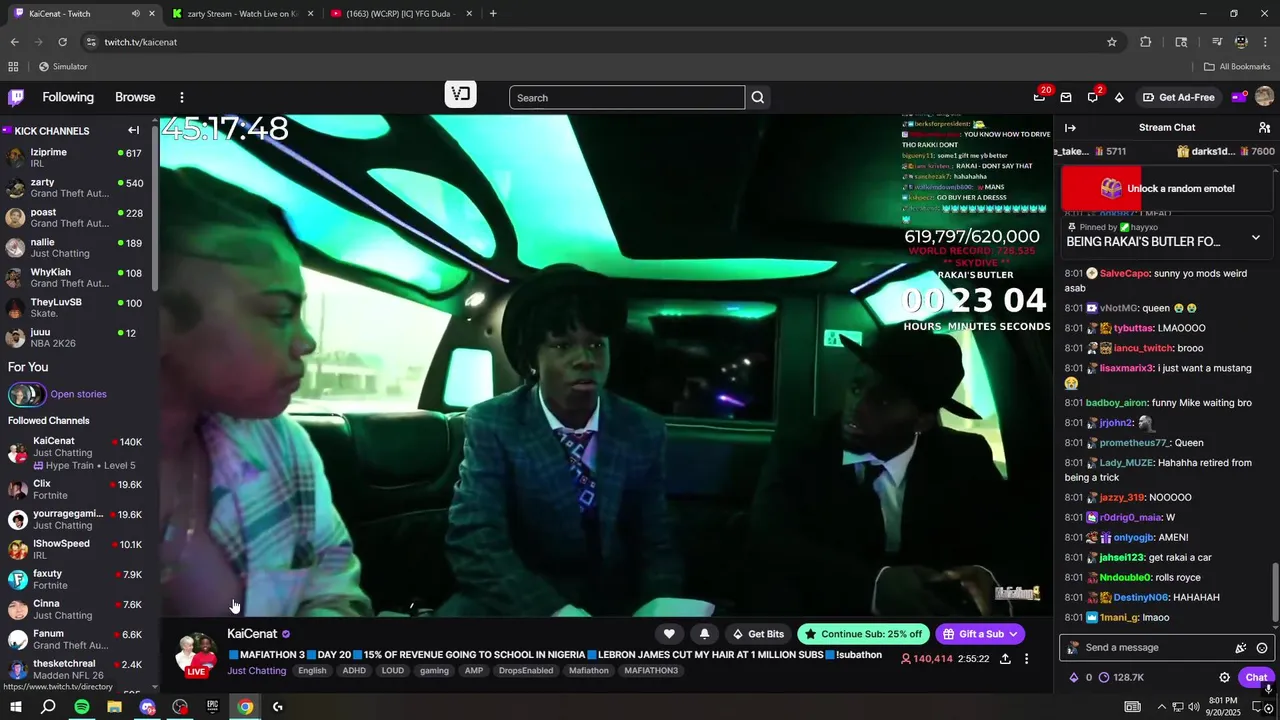Image resolution: width=1280 pixels, height=720 pixels.
Task: Open stories link under For You
Action: pyautogui.click(x=78, y=394)
